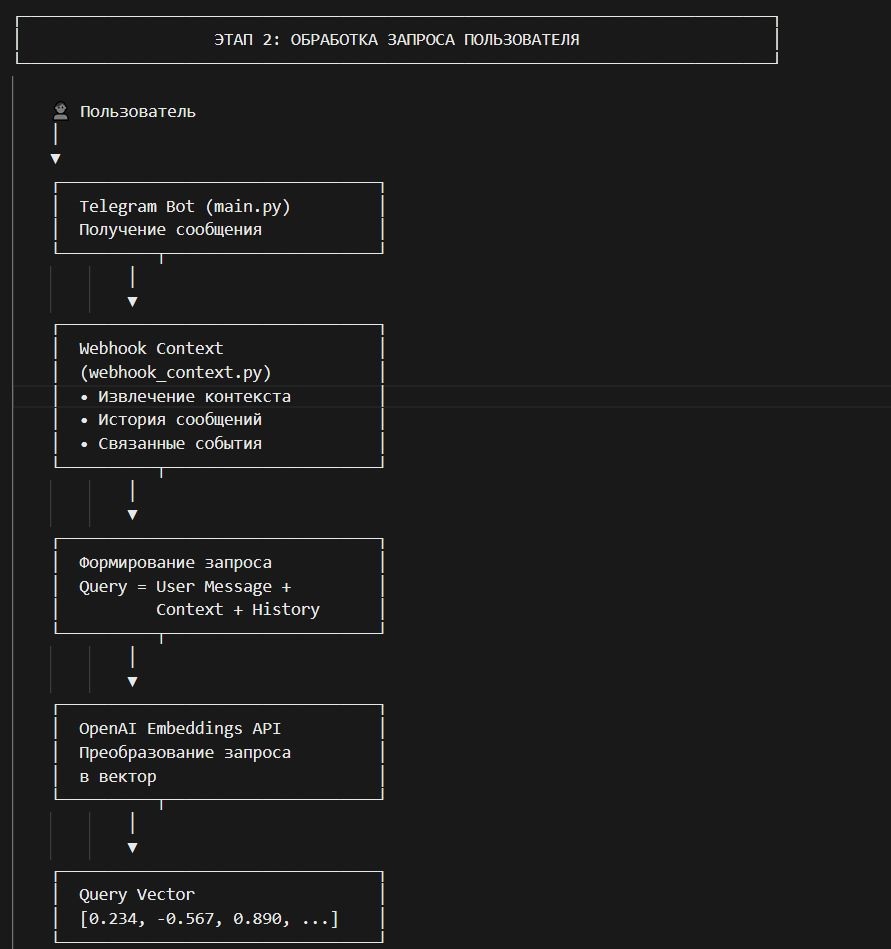Image resolution: width=891 pixels, height=949 pixels.
Task: Click the ЭТАП 2 header title text
Action: tap(396, 40)
